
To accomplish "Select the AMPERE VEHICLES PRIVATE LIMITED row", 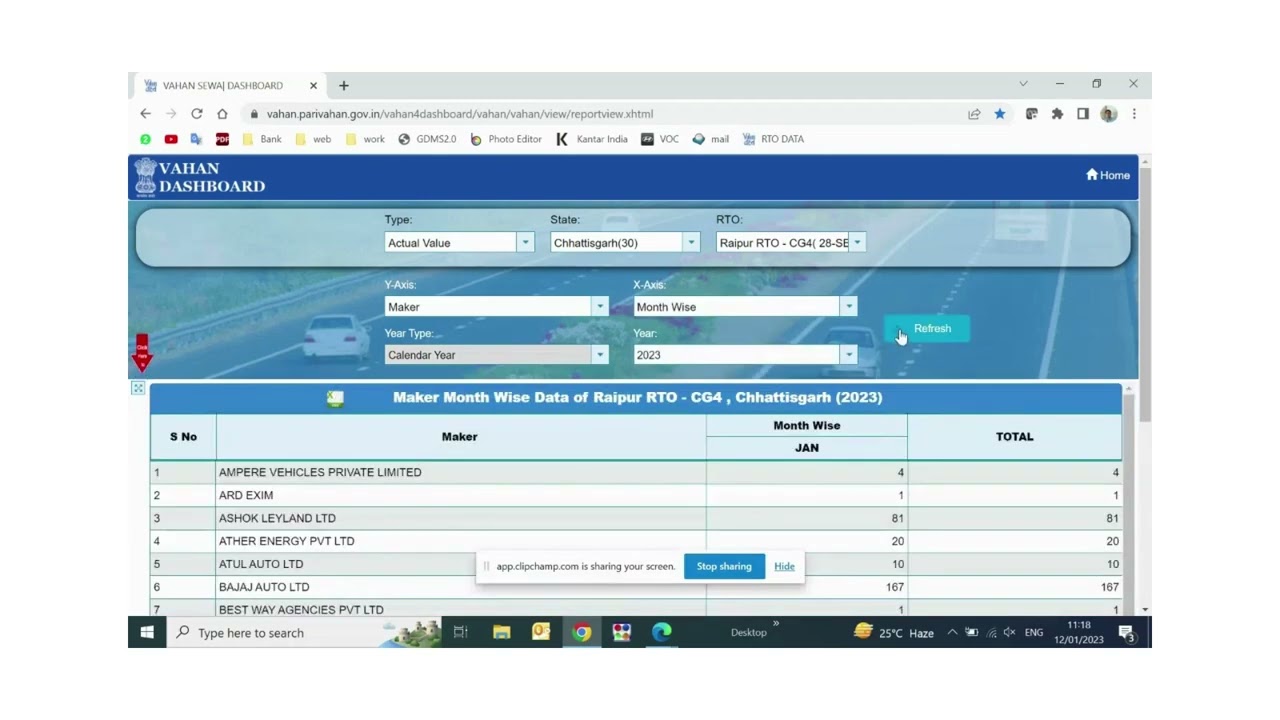I will (x=636, y=472).
